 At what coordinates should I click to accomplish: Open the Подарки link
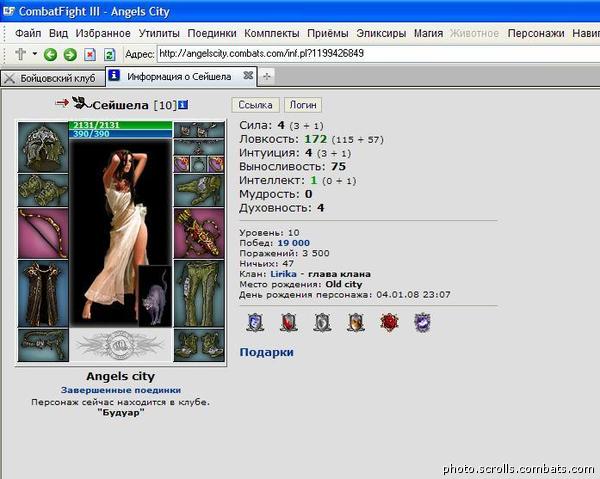pos(267,352)
